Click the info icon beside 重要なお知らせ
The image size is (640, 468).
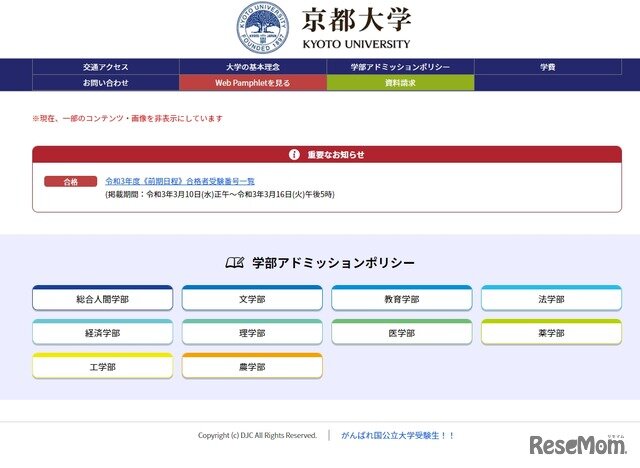(294, 155)
